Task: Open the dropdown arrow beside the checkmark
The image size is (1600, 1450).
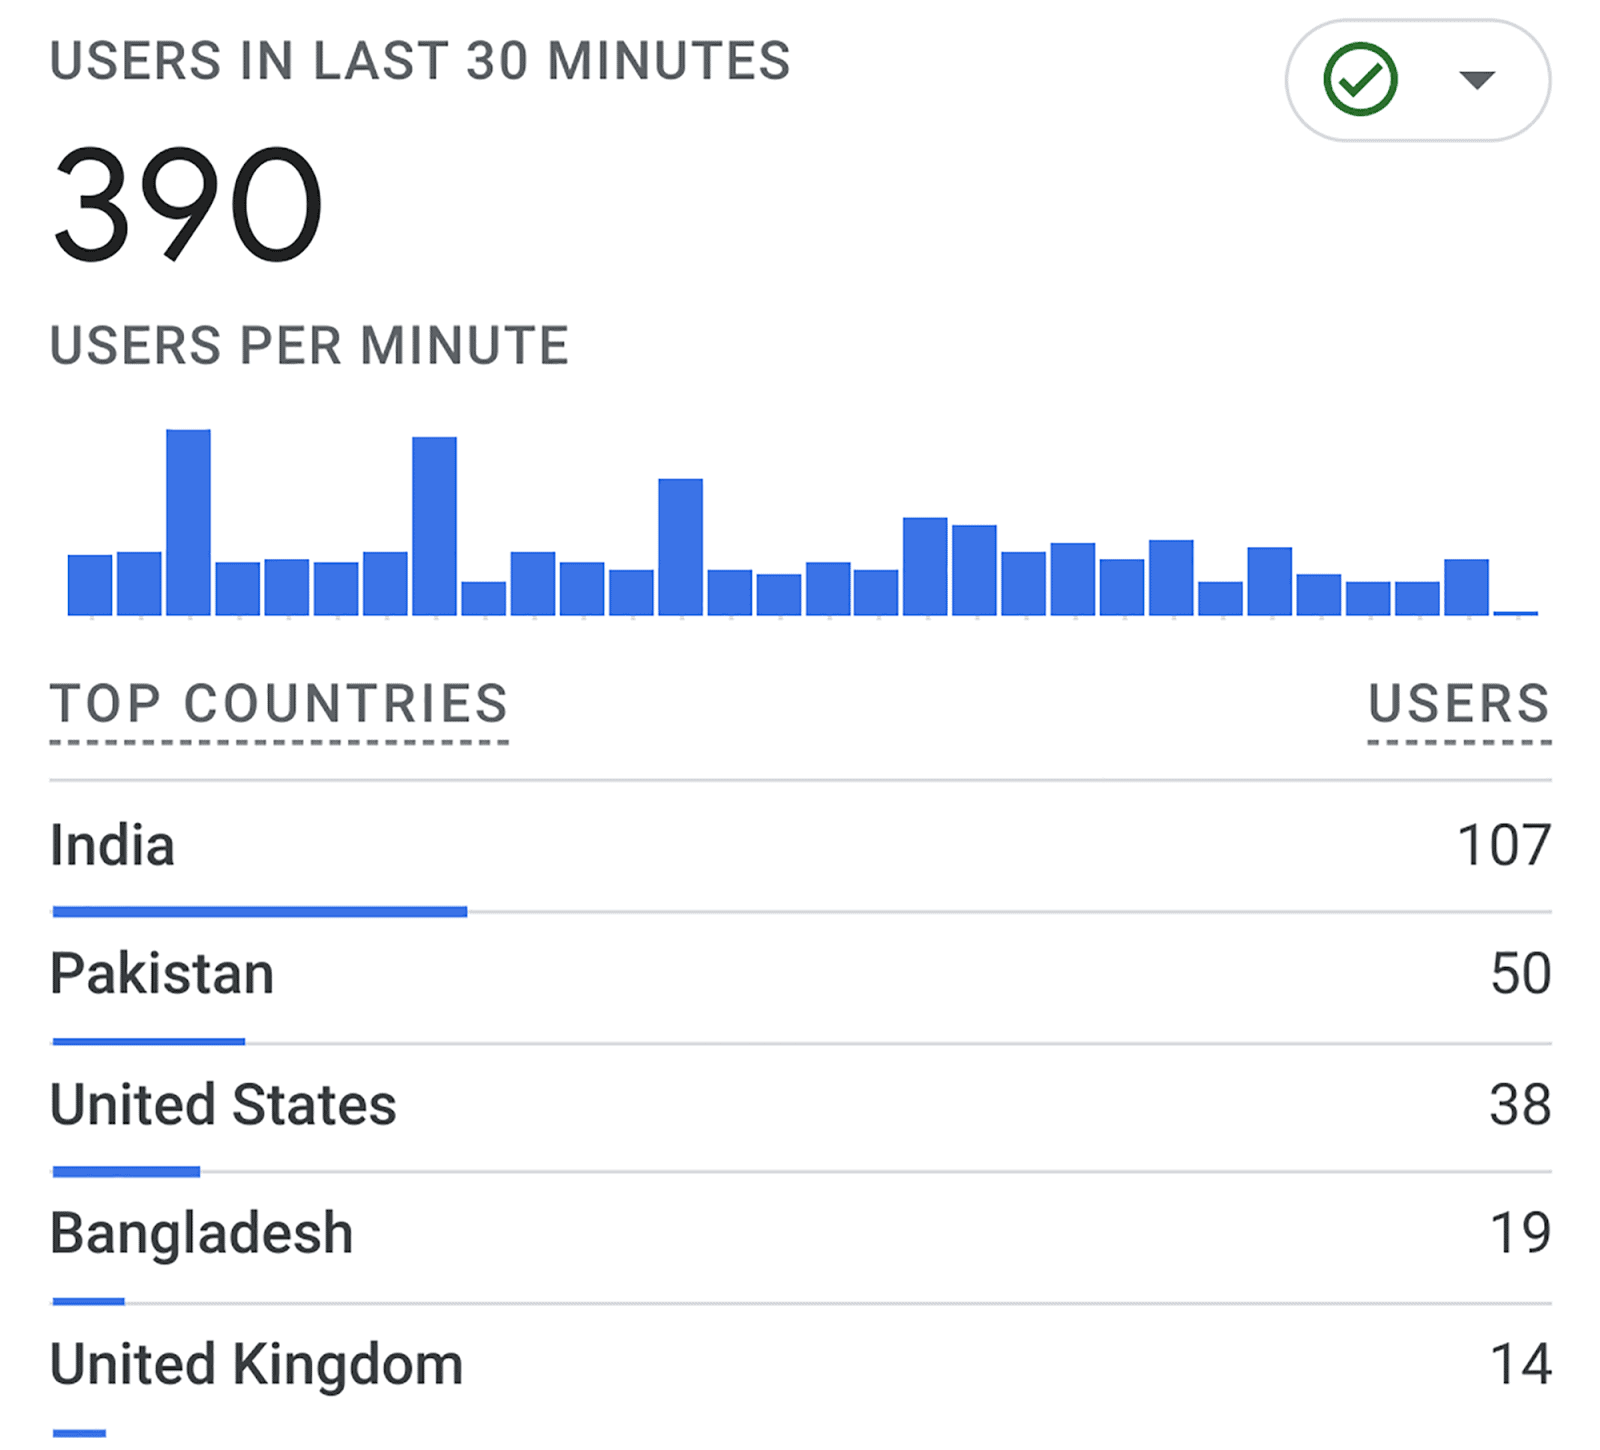Action: point(1476,80)
